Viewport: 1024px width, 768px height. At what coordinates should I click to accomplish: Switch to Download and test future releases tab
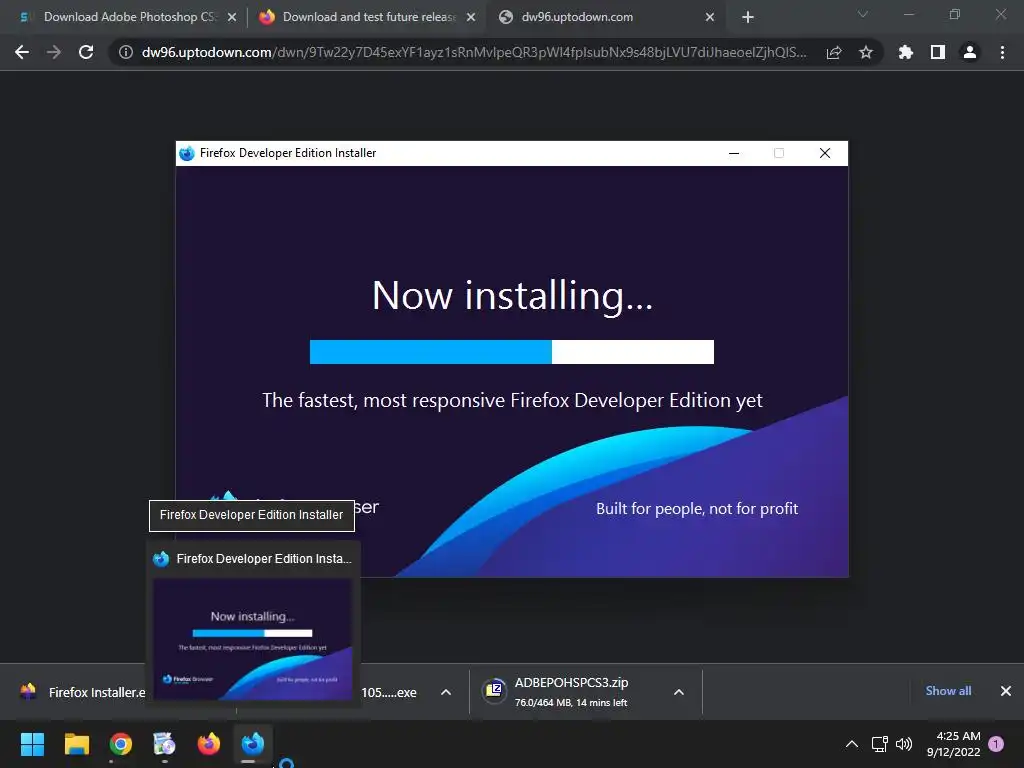click(369, 17)
